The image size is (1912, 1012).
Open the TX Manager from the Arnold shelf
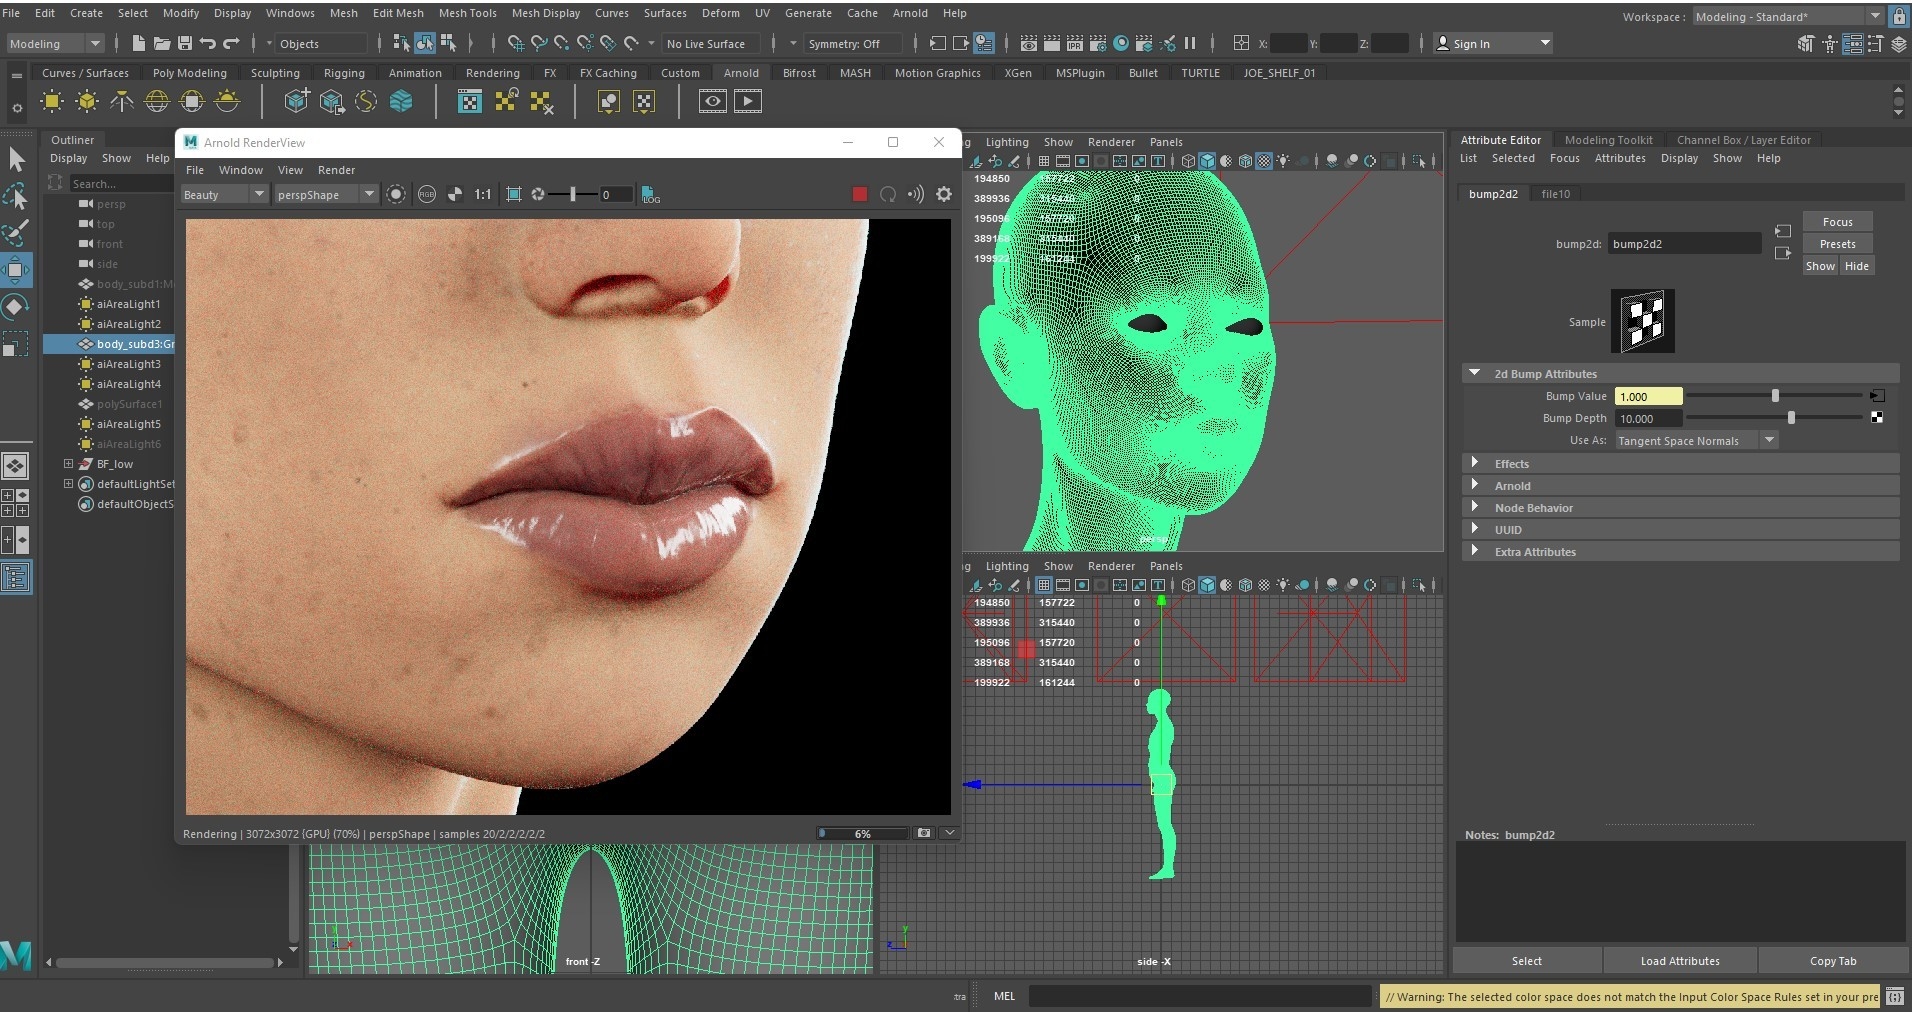tap(470, 101)
